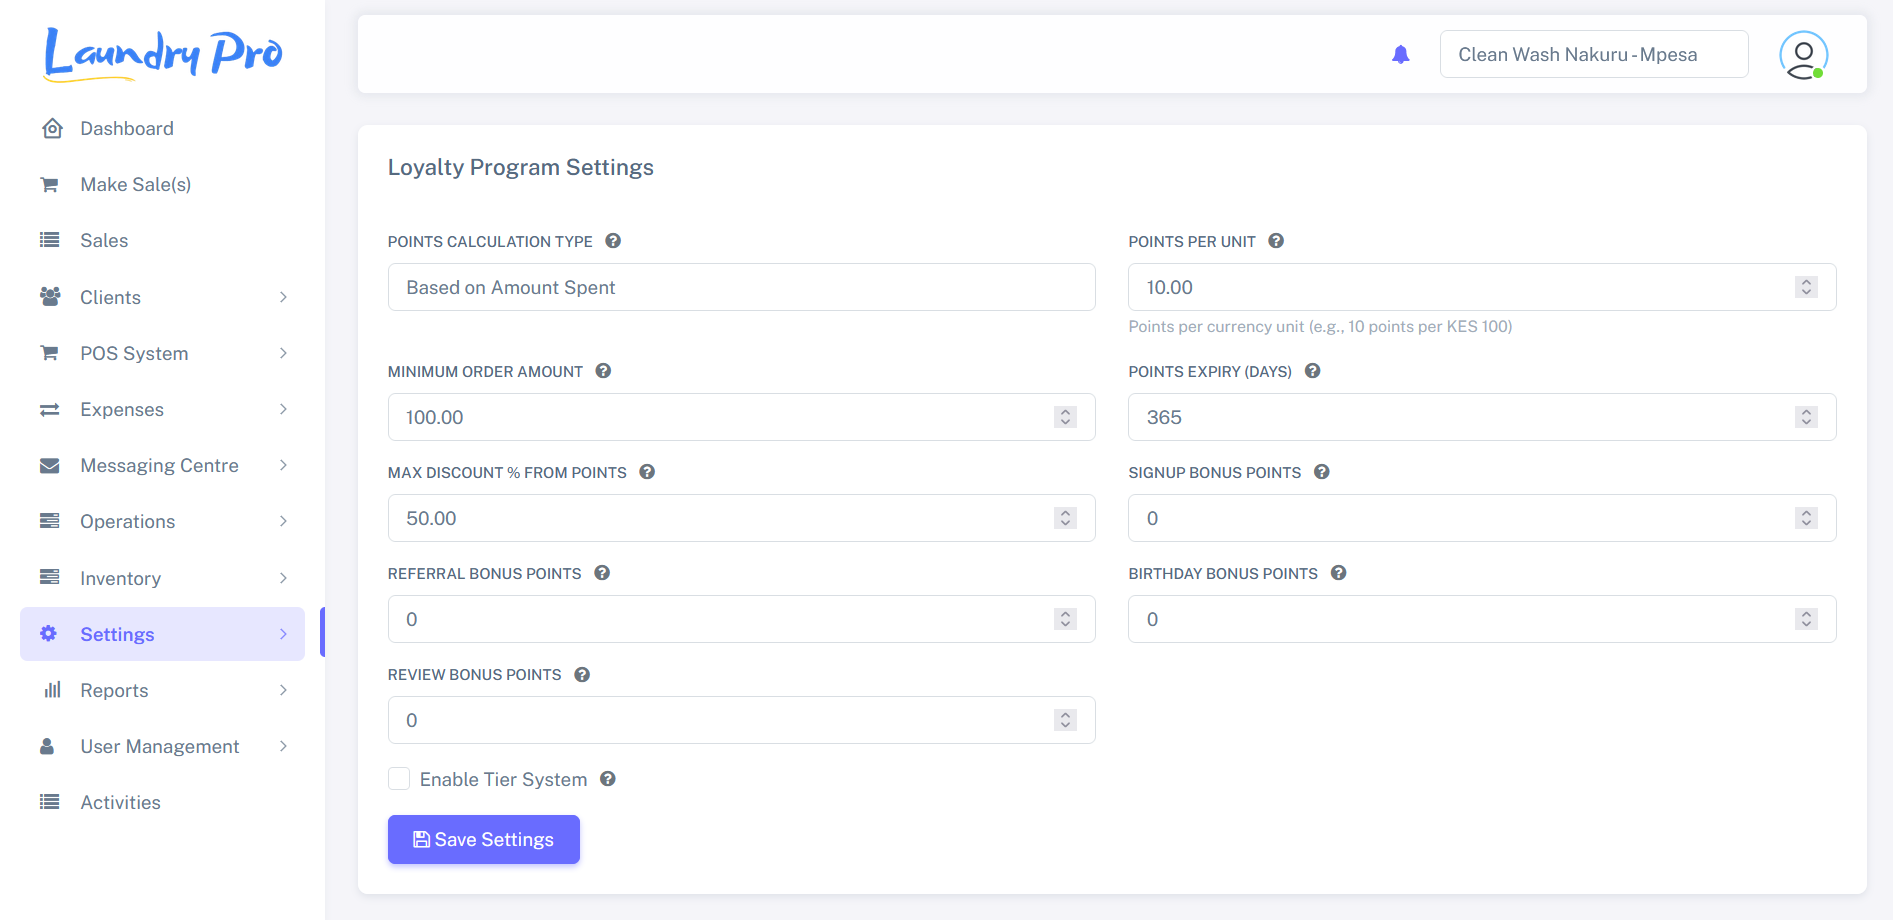Open the user profile avatar
This screenshot has width=1893, height=920.
[x=1803, y=54]
